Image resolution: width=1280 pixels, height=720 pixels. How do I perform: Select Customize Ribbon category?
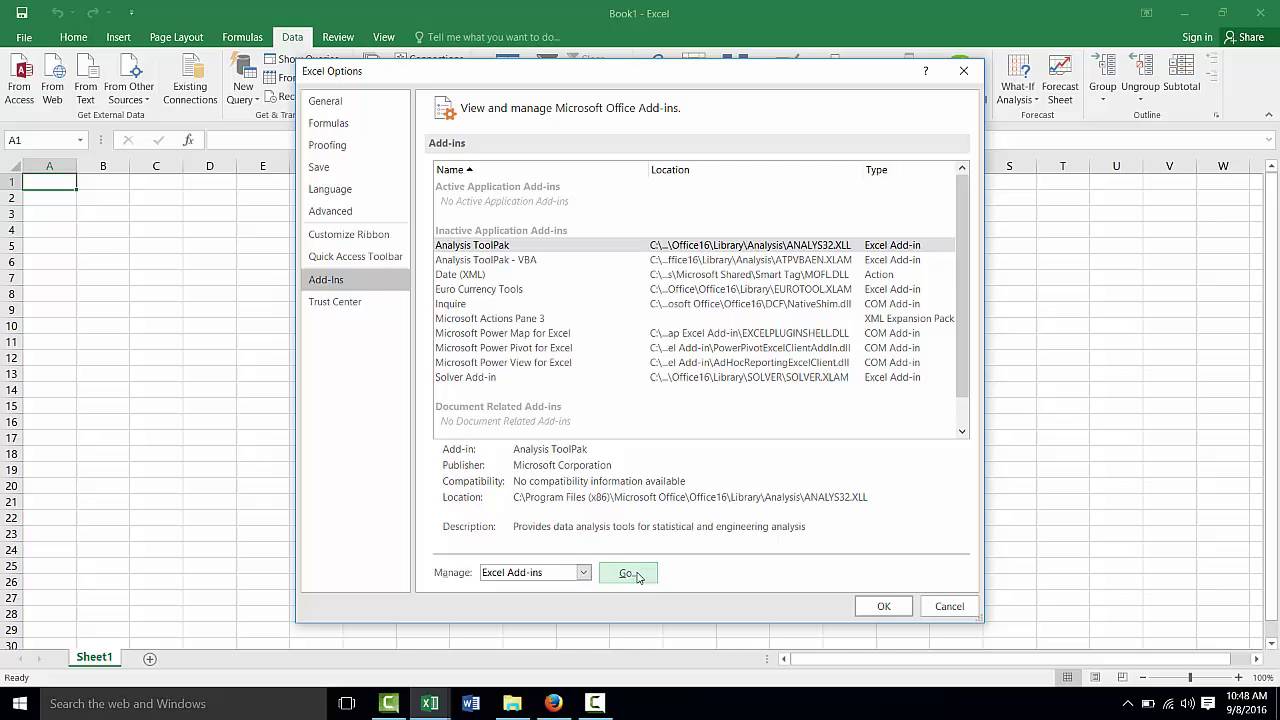point(355,234)
